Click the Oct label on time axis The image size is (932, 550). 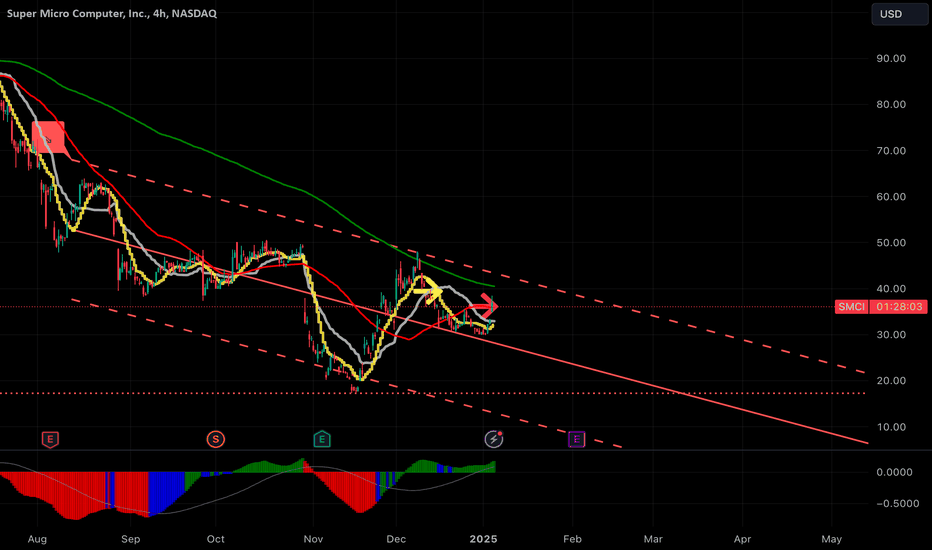[x=215, y=539]
